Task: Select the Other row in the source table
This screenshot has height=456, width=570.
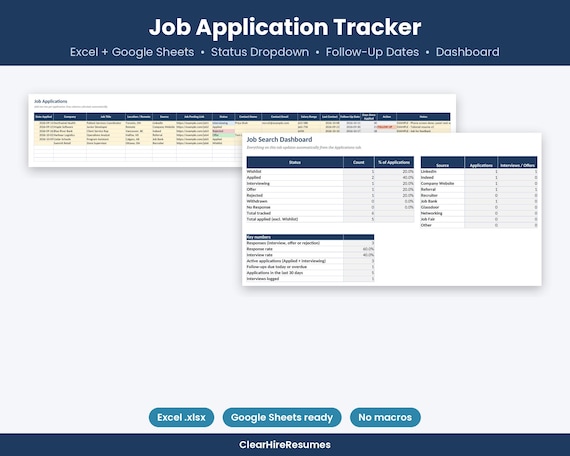Action: click(479, 225)
